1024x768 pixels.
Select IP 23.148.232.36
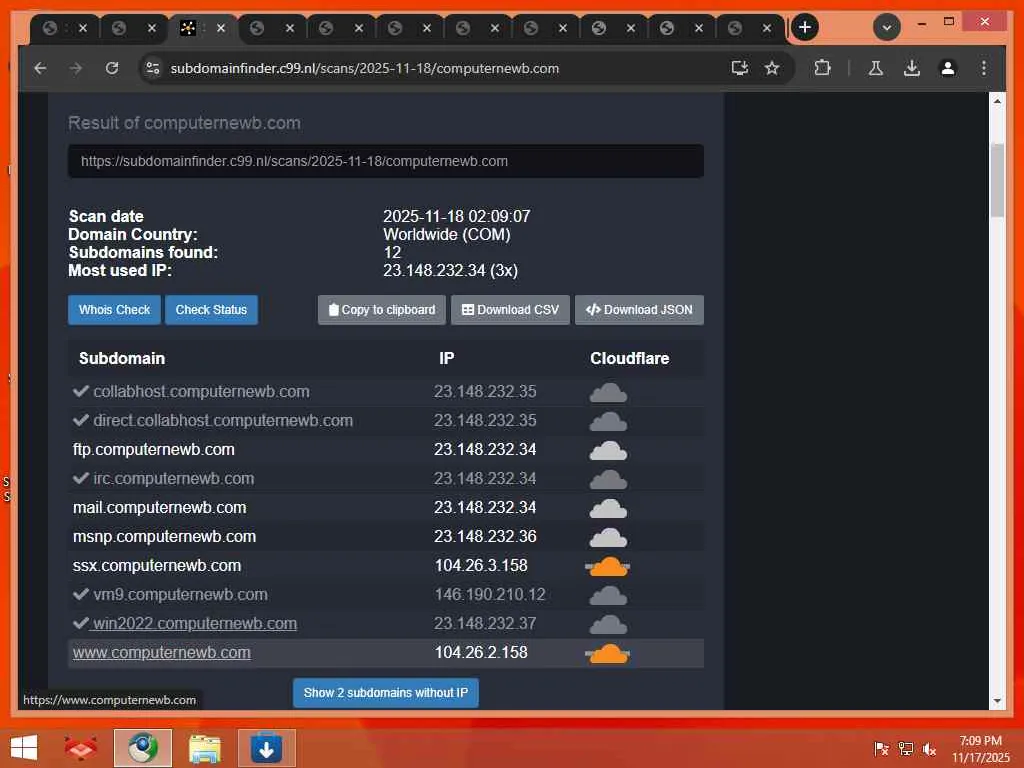click(485, 537)
